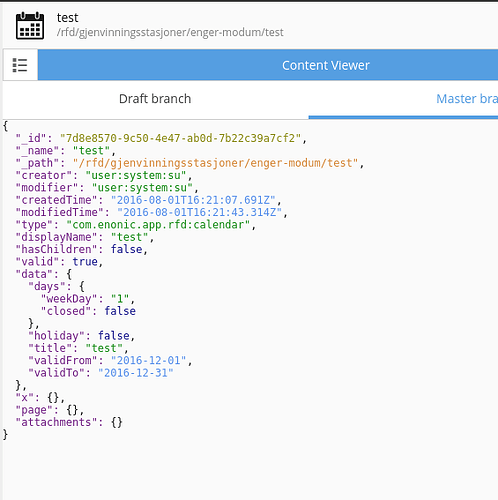The height and width of the screenshot is (500, 498).
Task: Switch to the Draft branch tab
Action: (155, 99)
